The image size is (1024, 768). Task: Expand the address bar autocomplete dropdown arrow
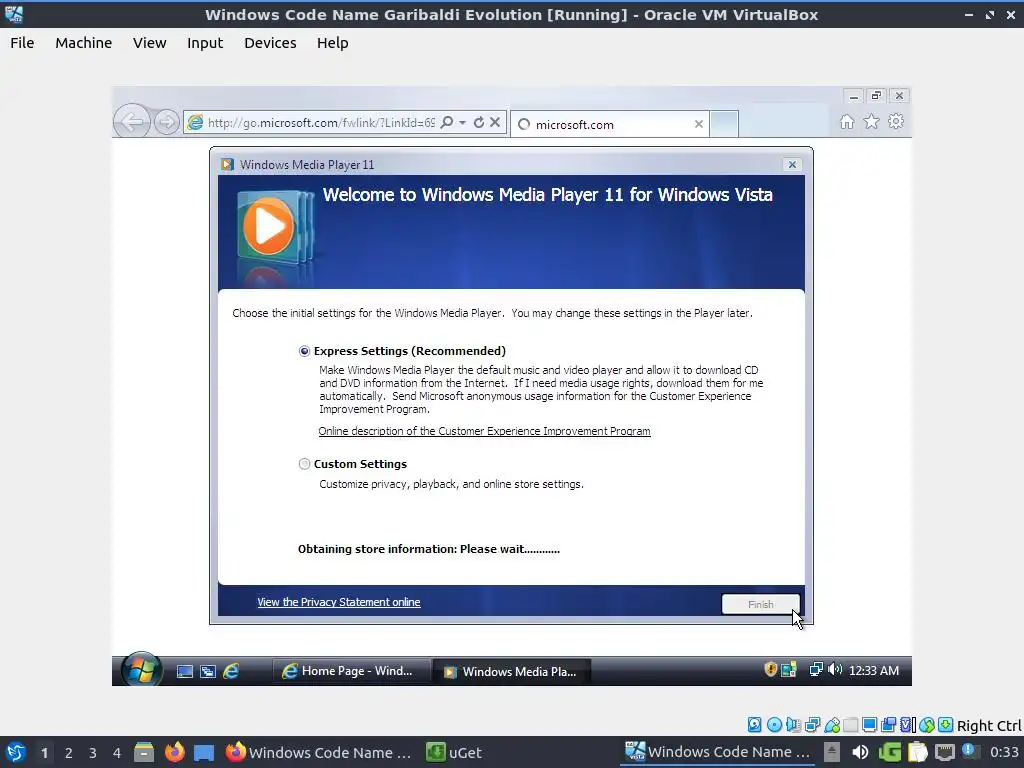462,122
